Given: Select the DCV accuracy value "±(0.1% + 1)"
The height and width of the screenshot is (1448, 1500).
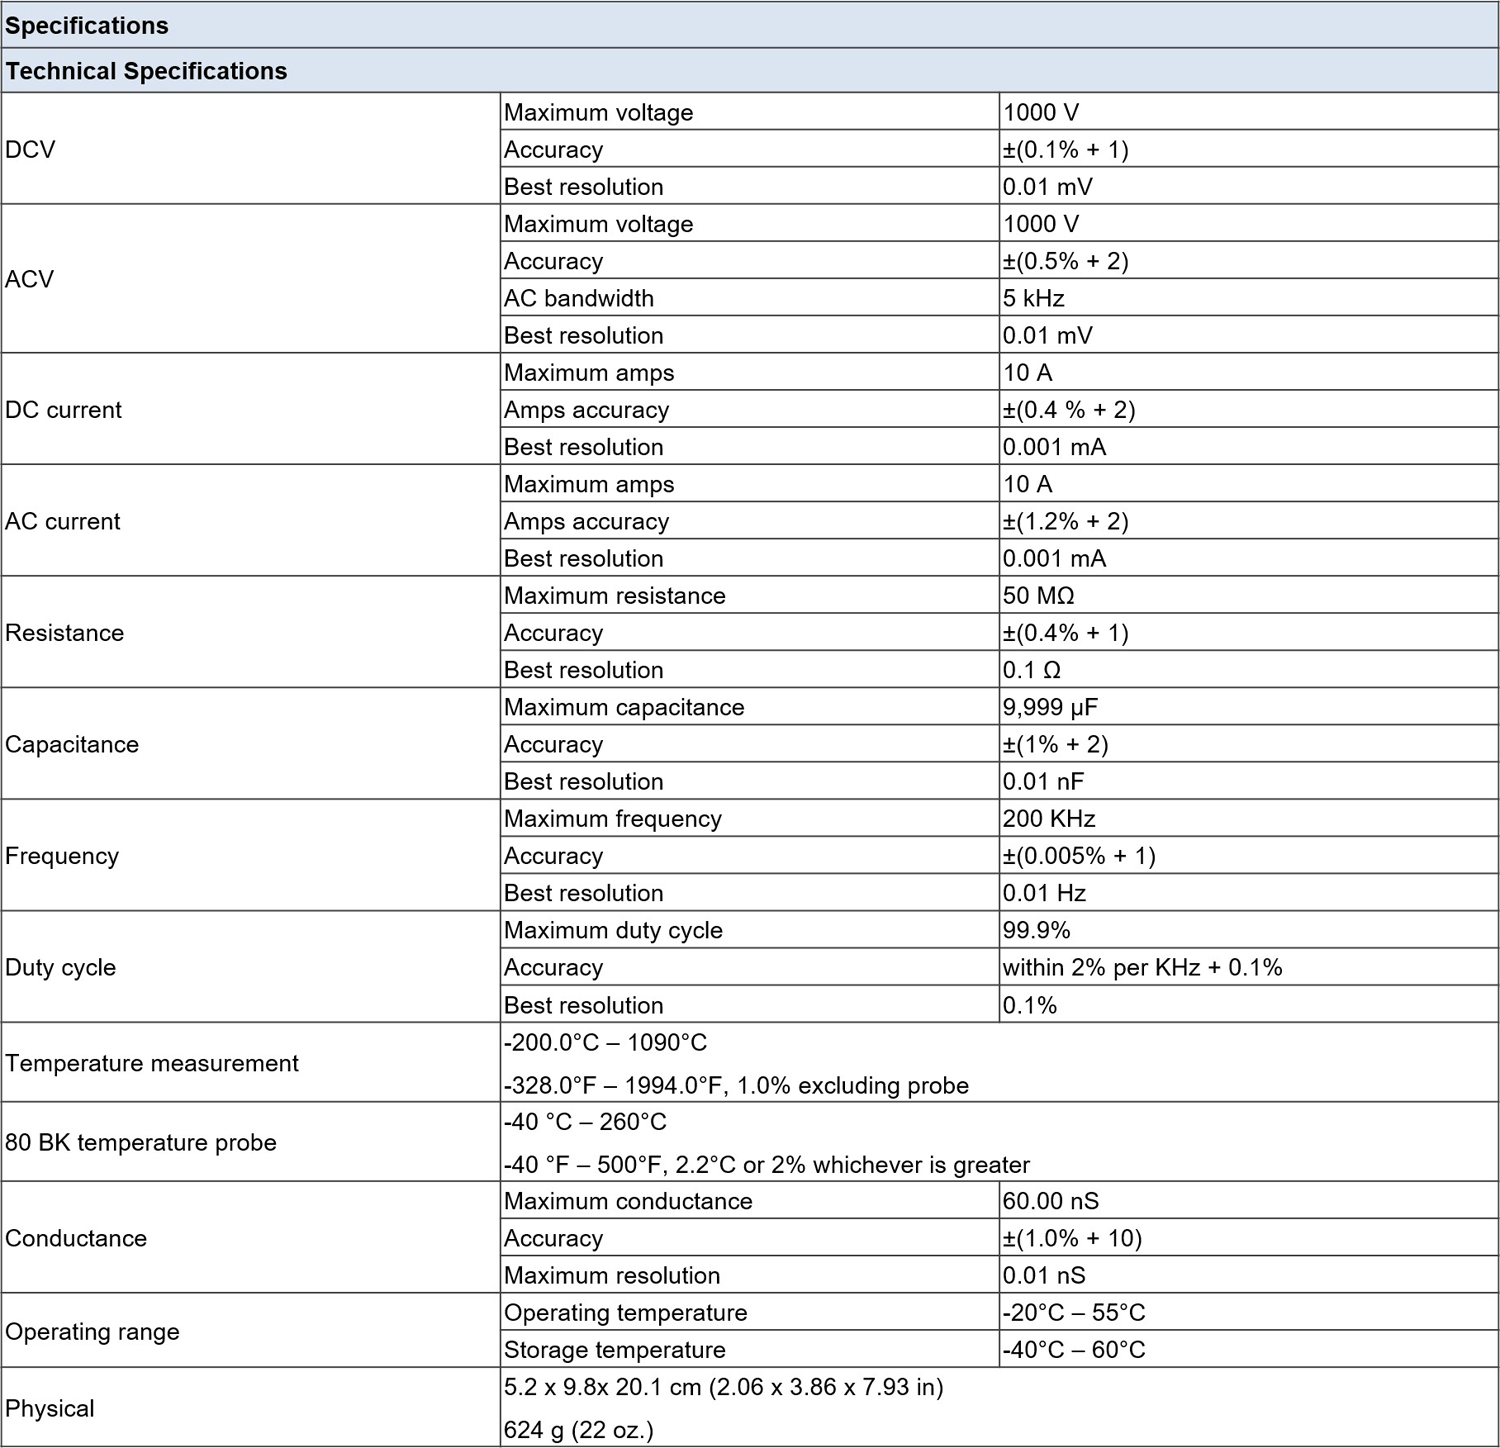Looking at the screenshot, I should point(1066,149).
